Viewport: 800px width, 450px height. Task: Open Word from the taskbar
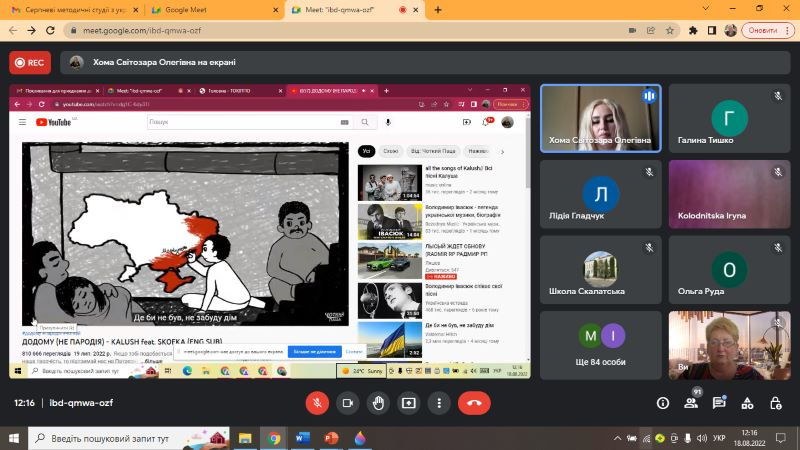click(303, 438)
